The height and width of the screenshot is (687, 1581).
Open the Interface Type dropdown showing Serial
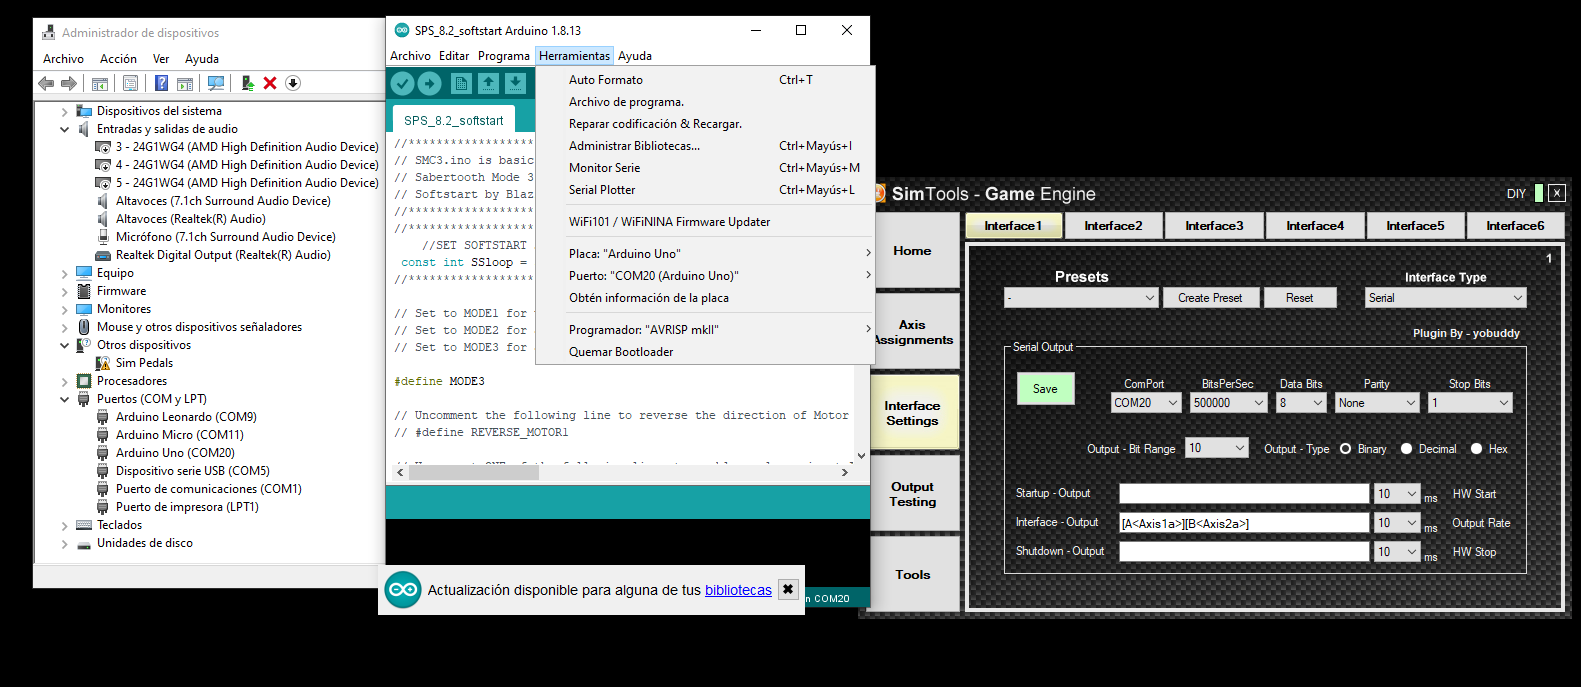[1445, 298]
